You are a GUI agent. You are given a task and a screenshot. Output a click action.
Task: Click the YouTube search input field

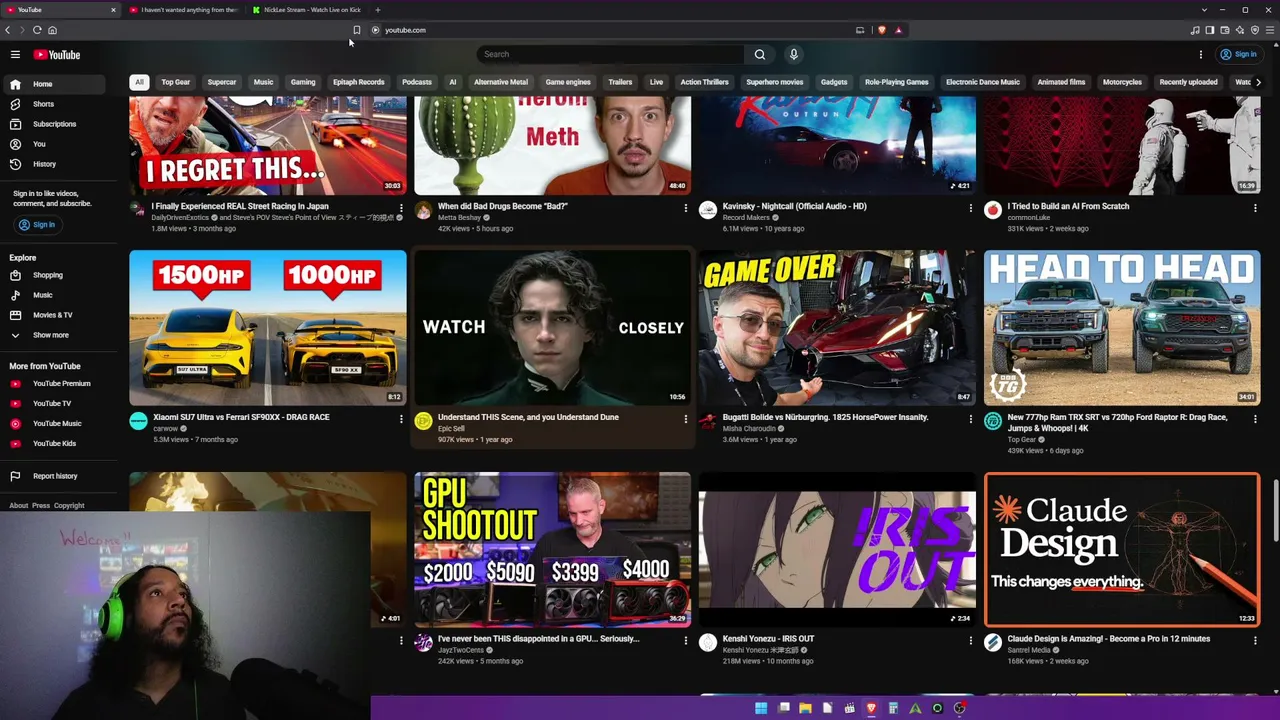tap(610, 54)
